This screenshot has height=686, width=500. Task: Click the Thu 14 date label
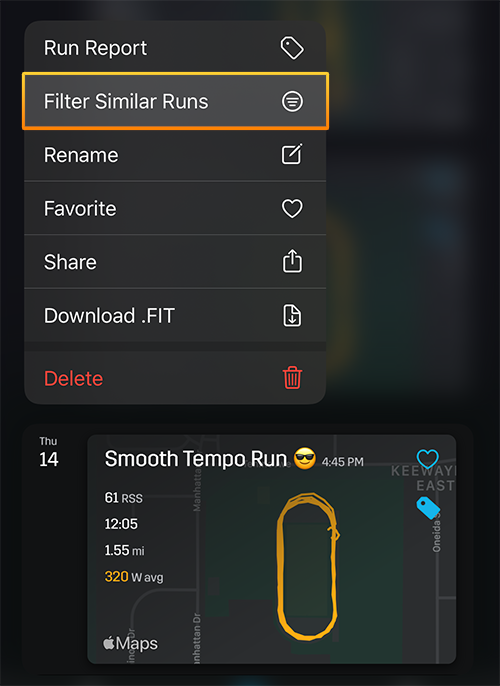[49, 452]
